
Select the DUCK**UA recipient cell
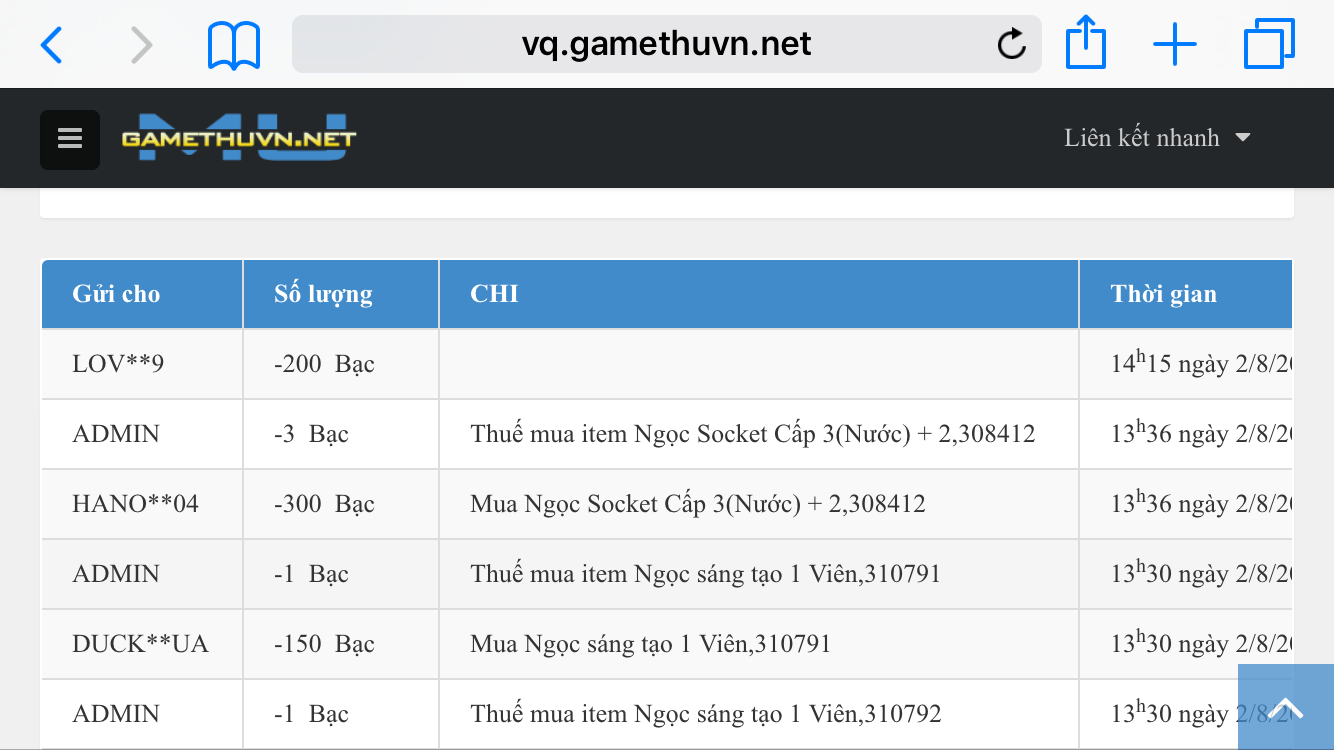coord(140,644)
